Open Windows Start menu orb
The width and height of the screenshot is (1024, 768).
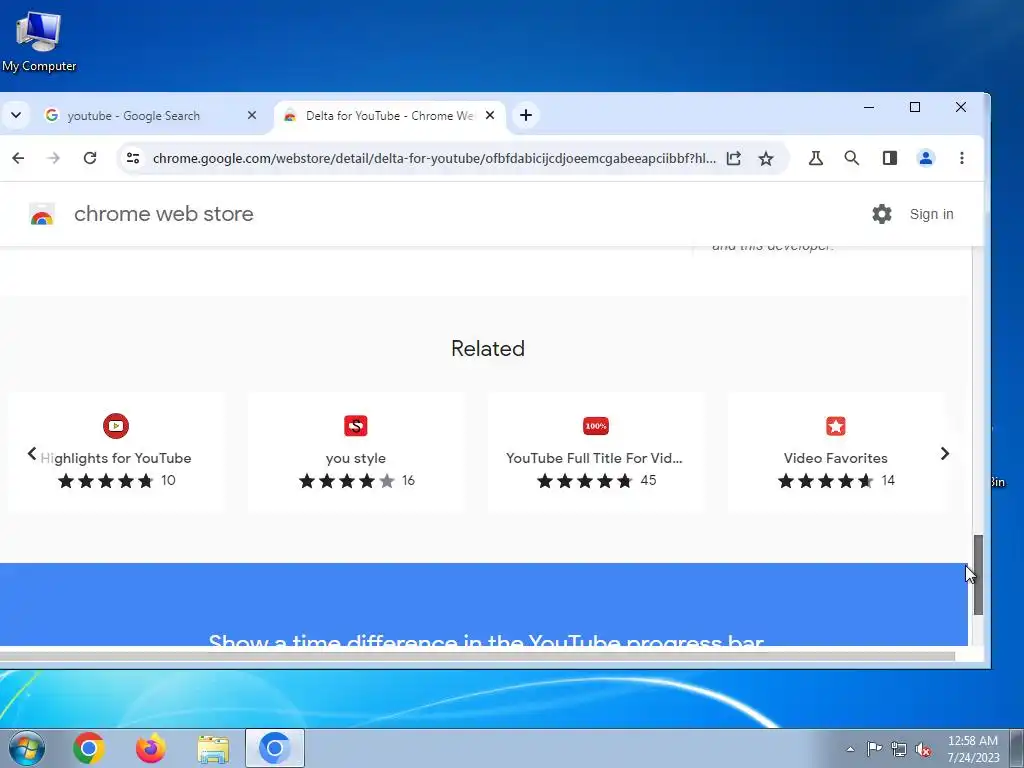[x=27, y=748]
